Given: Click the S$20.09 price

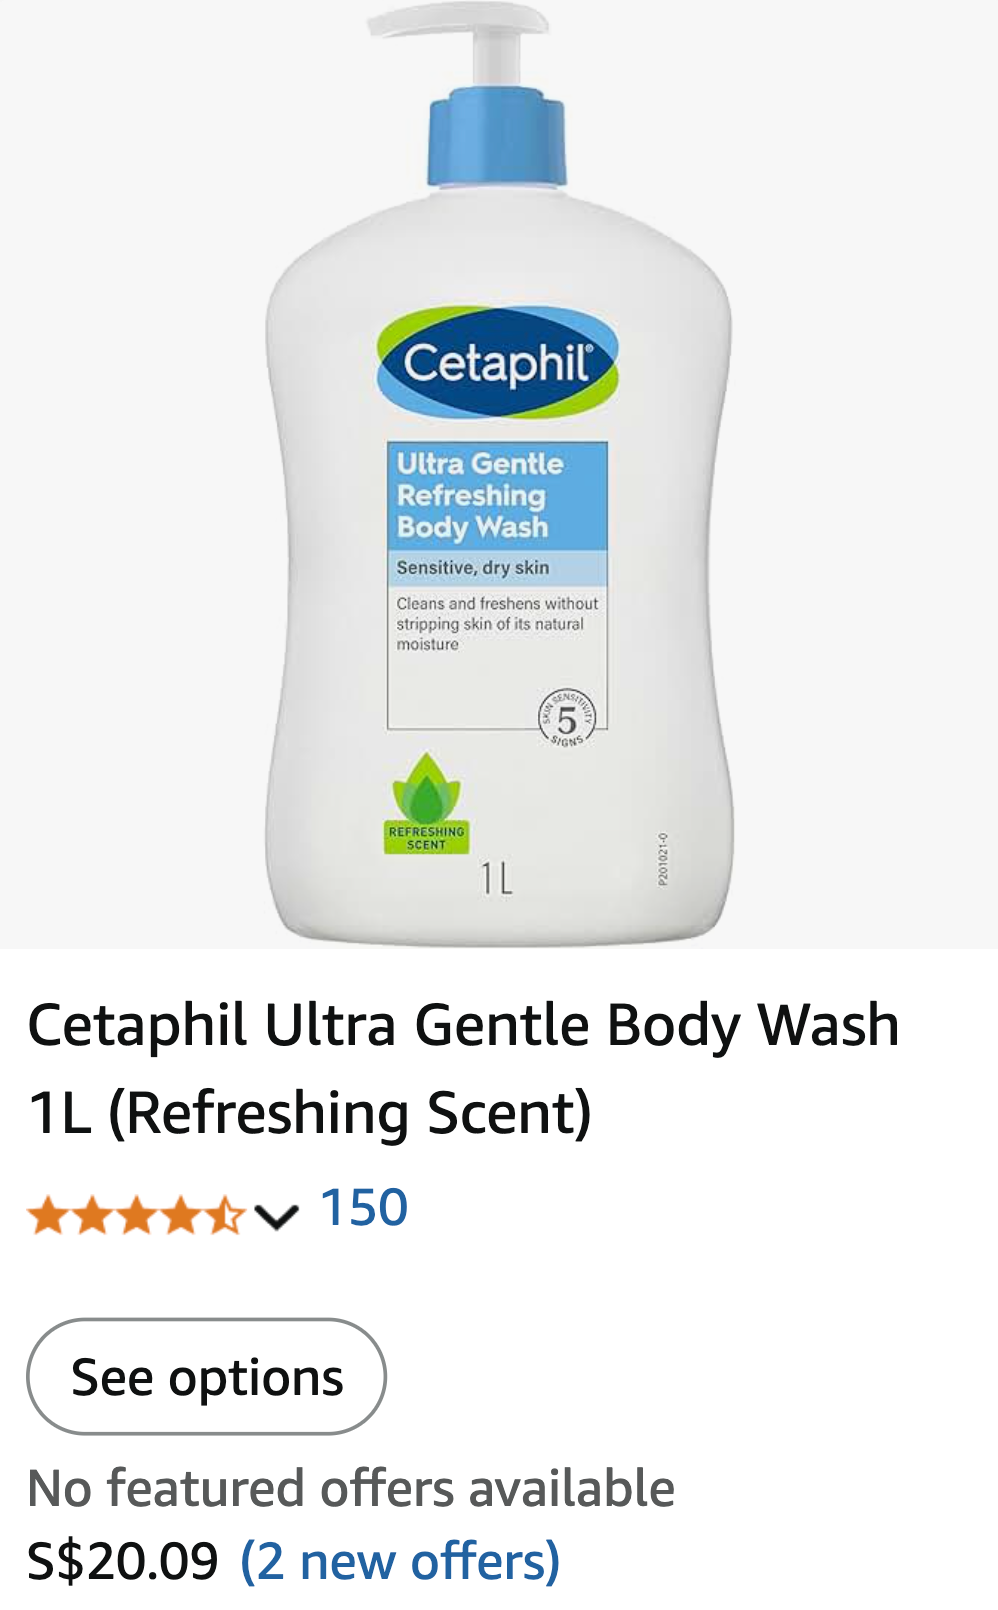Looking at the screenshot, I should [x=123, y=1561].
